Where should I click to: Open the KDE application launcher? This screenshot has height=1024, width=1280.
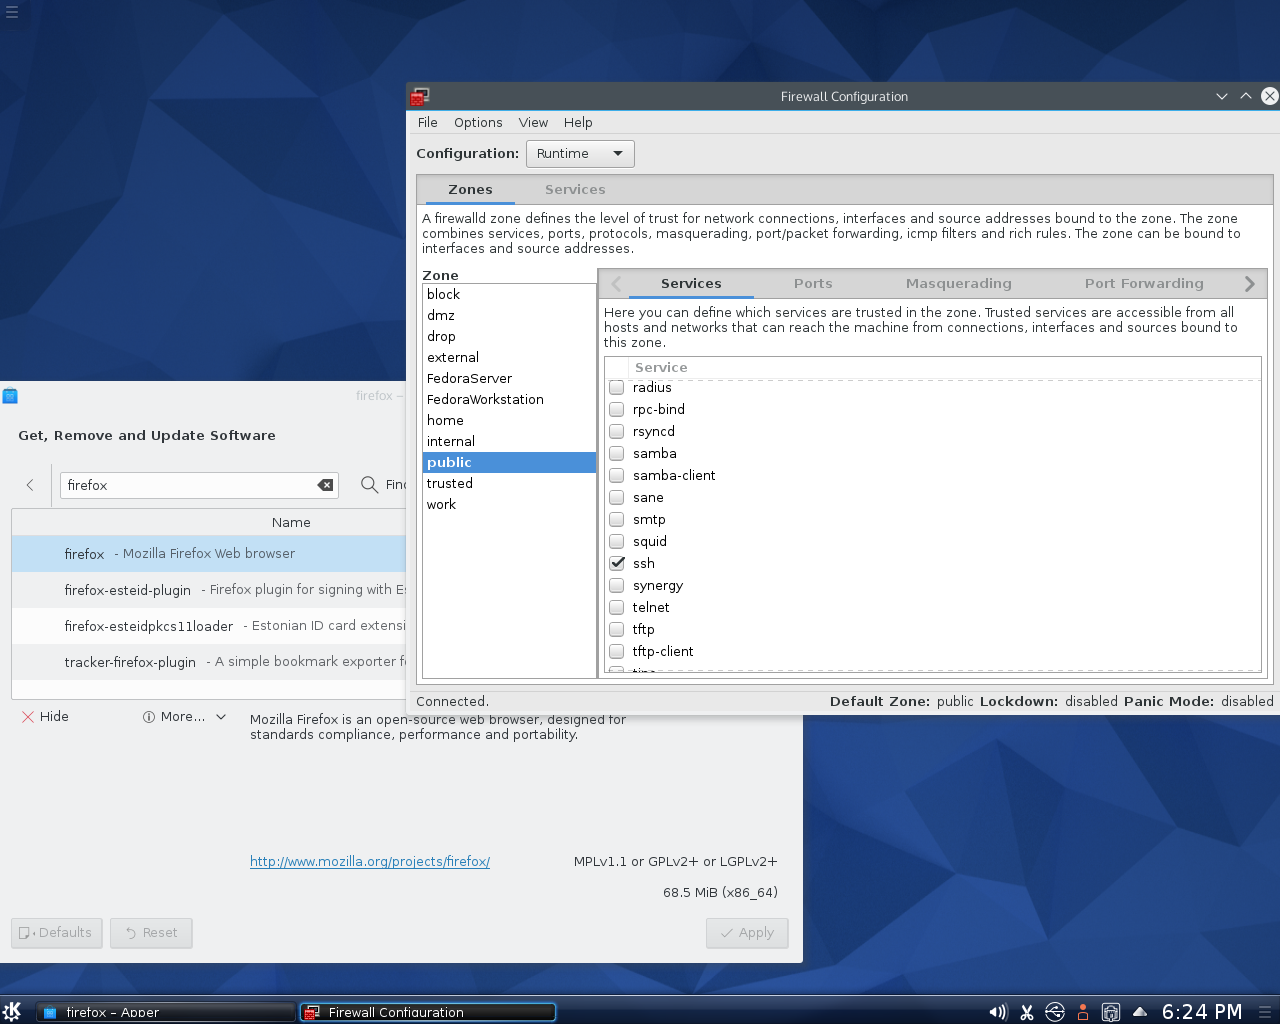coord(12,1011)
